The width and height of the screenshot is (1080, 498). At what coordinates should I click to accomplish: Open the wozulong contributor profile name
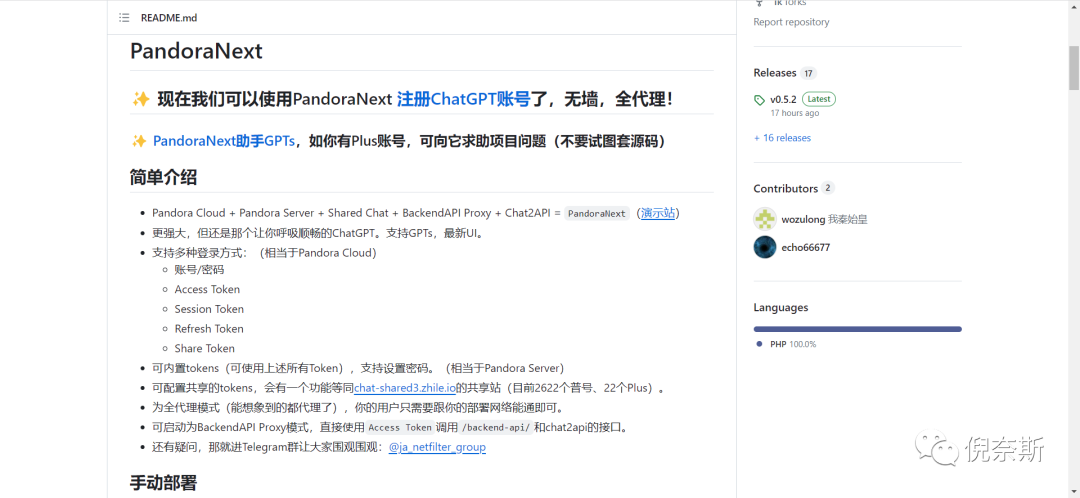pos(802,220)
